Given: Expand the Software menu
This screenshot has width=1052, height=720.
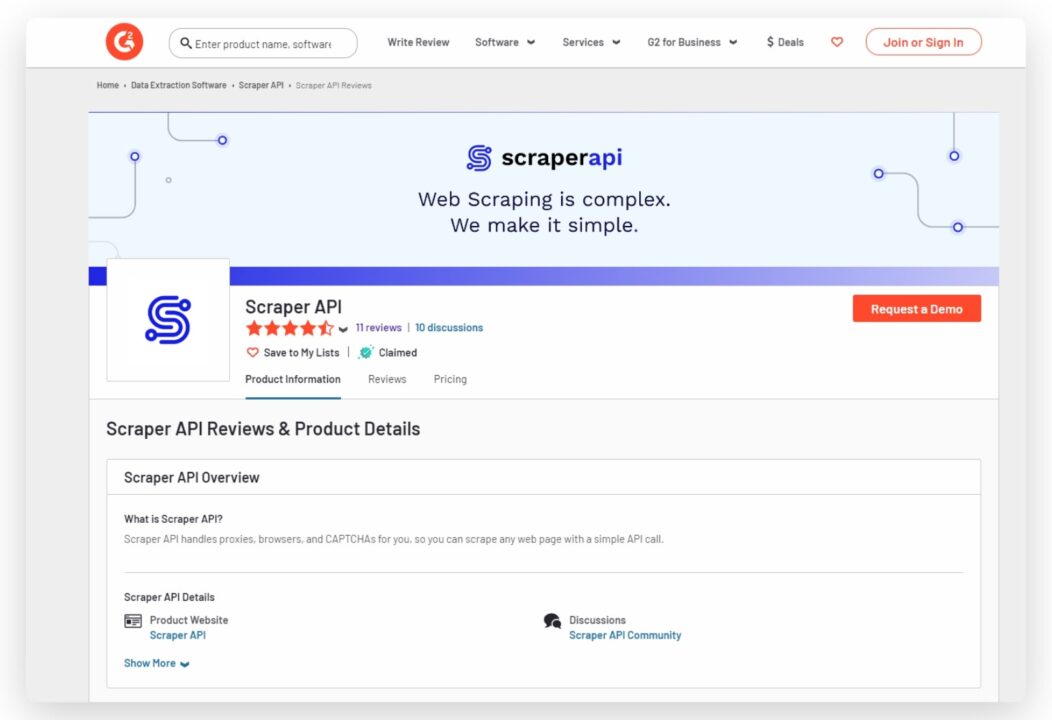Looking at the screenshot, I should pos(505,42).
